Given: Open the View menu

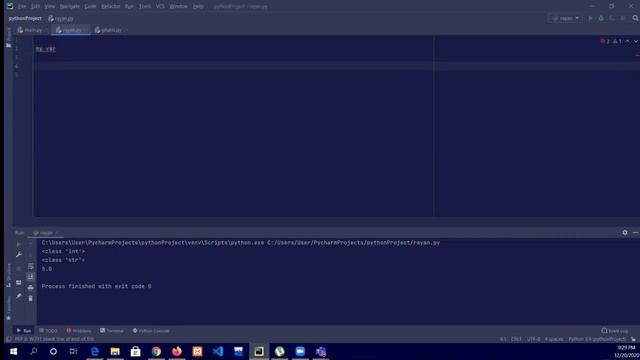Looking at the screenshot, I should (50, 7).
